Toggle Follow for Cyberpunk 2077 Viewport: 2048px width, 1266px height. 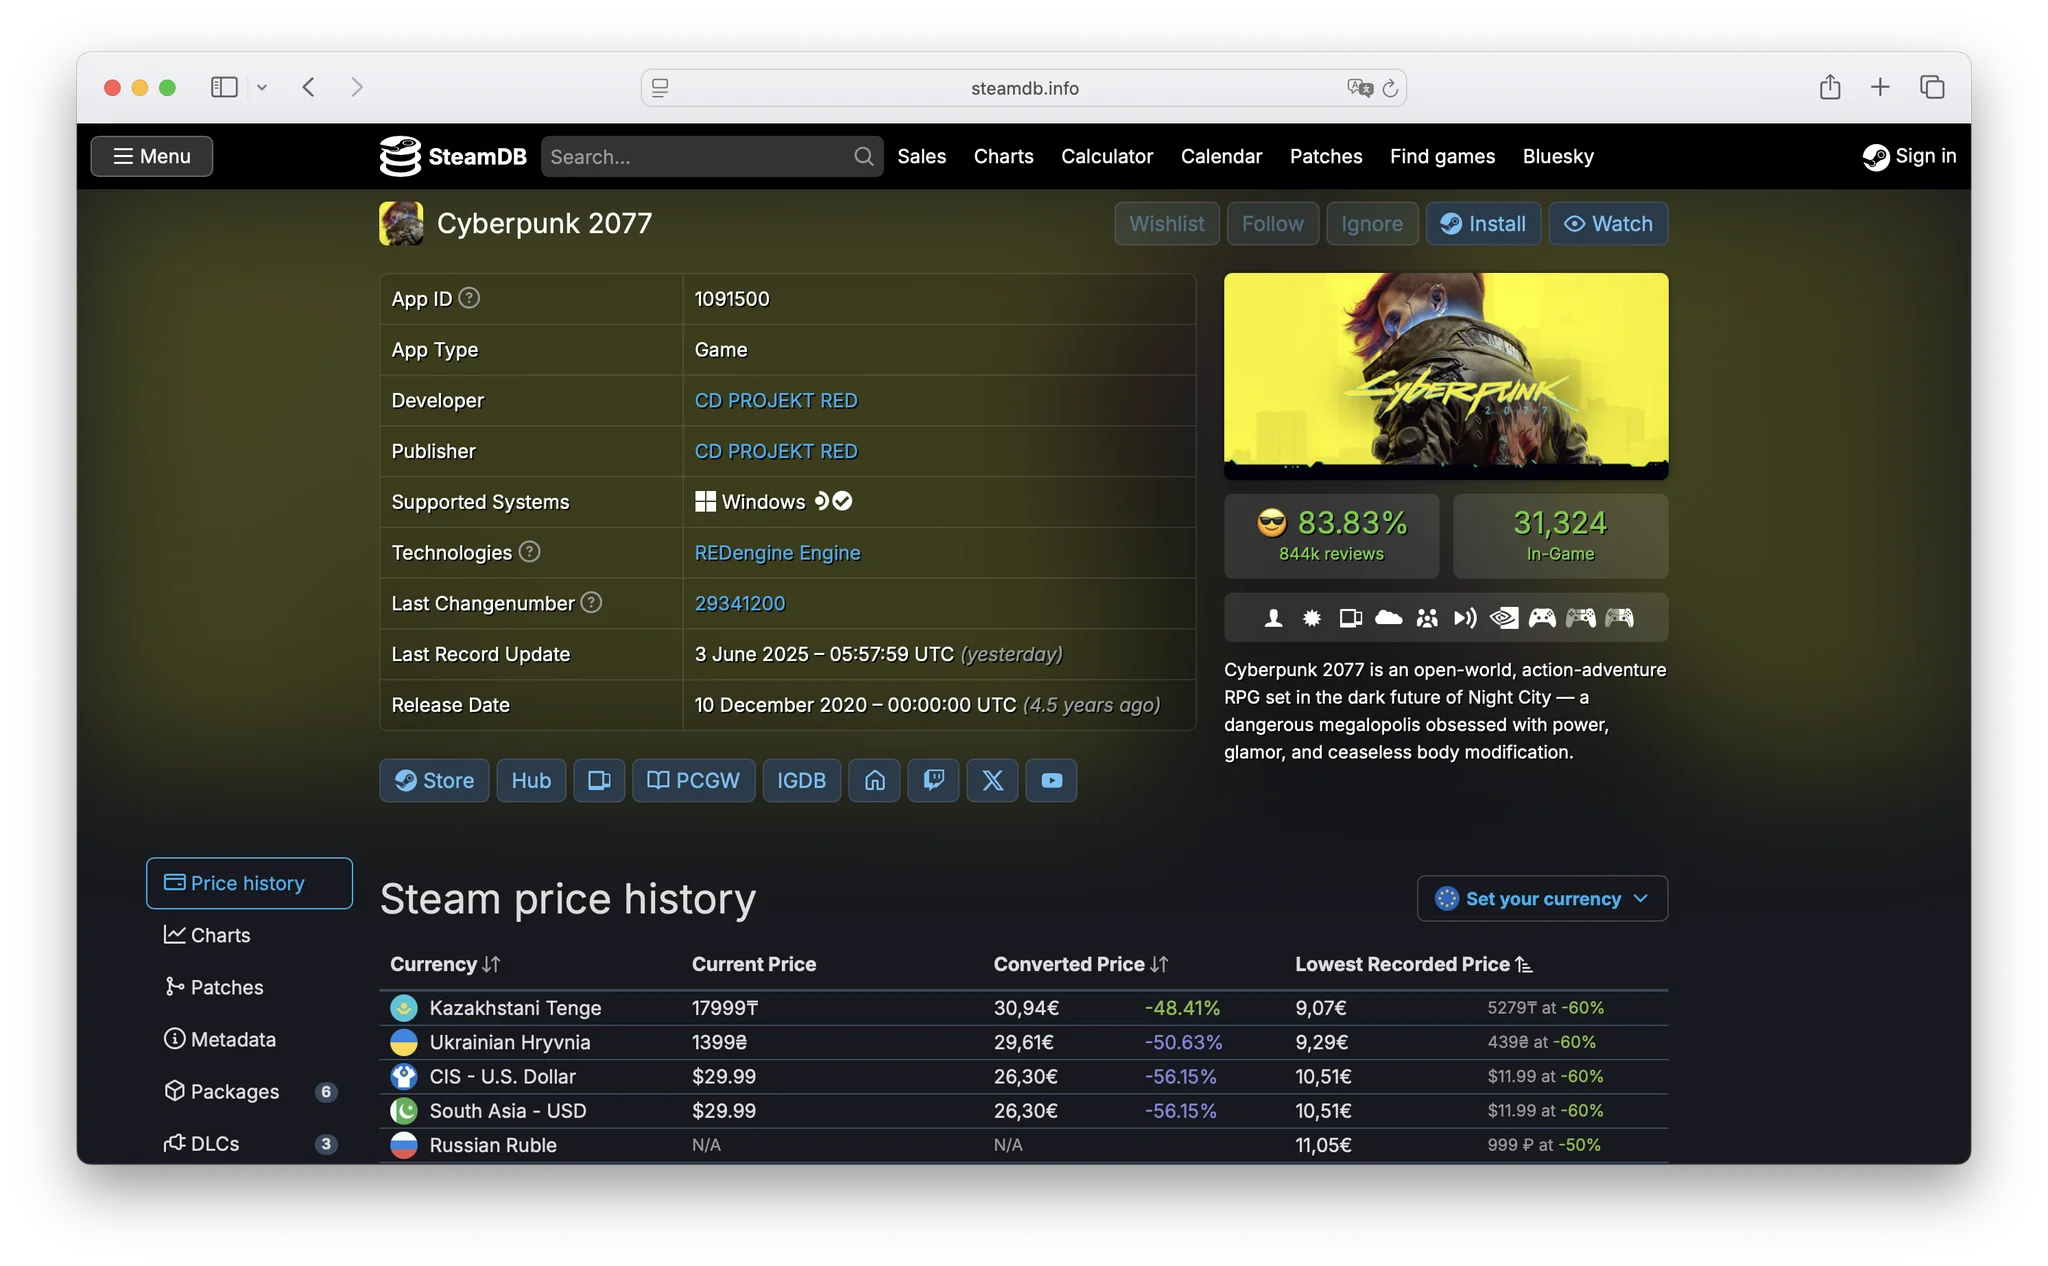[x=1272, y=224]
